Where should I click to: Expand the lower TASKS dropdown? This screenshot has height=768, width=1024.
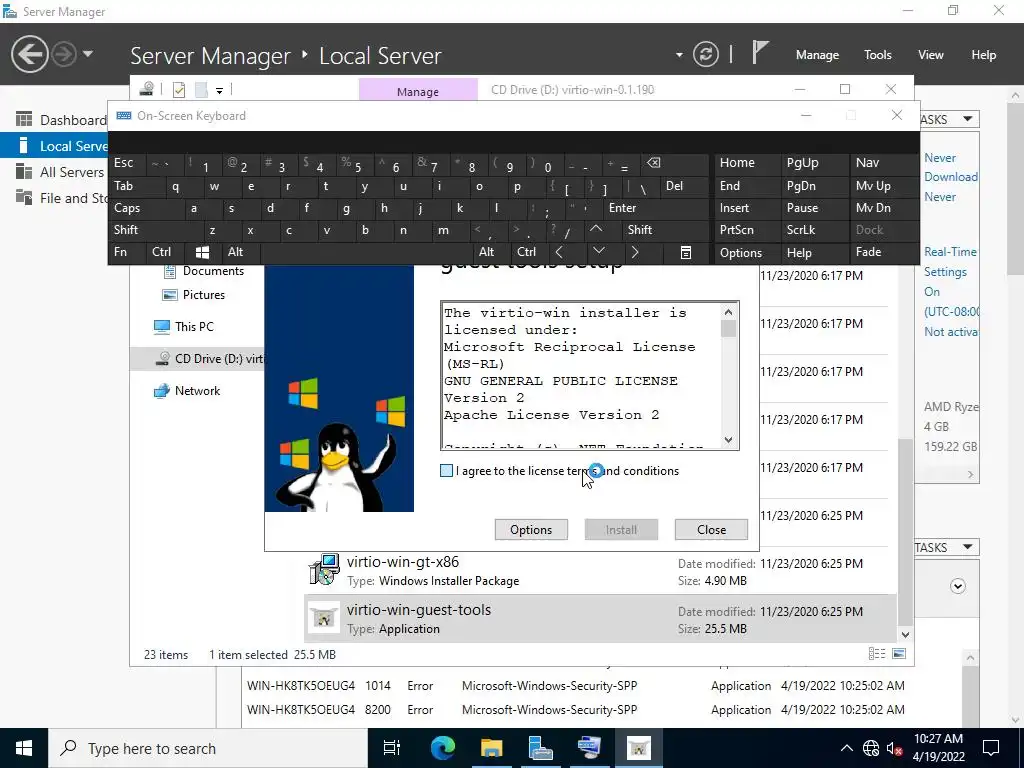[968, 547]
